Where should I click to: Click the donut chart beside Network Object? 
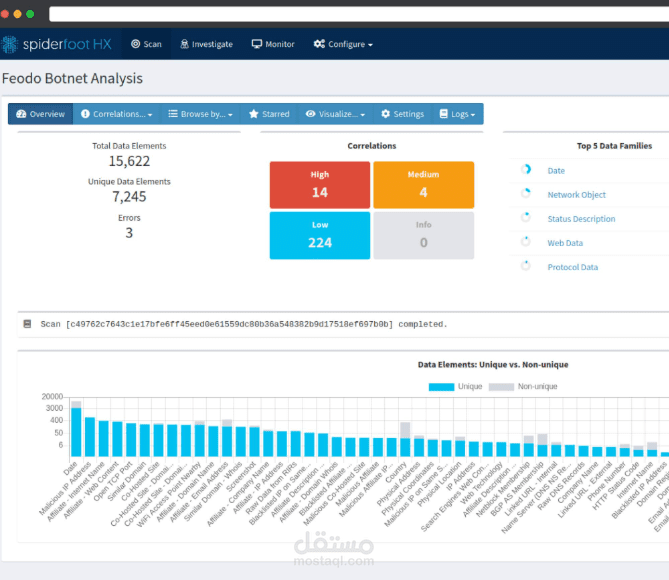pyautogui.click(x=526, y=193)
